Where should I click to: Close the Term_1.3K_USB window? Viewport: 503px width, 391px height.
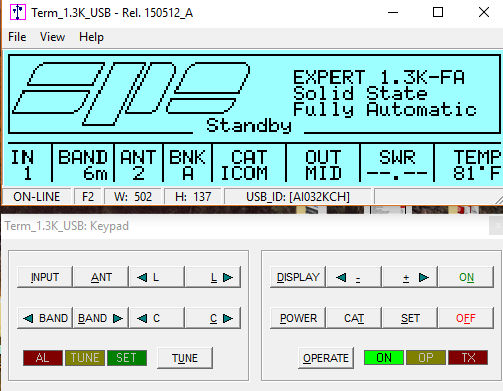(x=484, y=13)
